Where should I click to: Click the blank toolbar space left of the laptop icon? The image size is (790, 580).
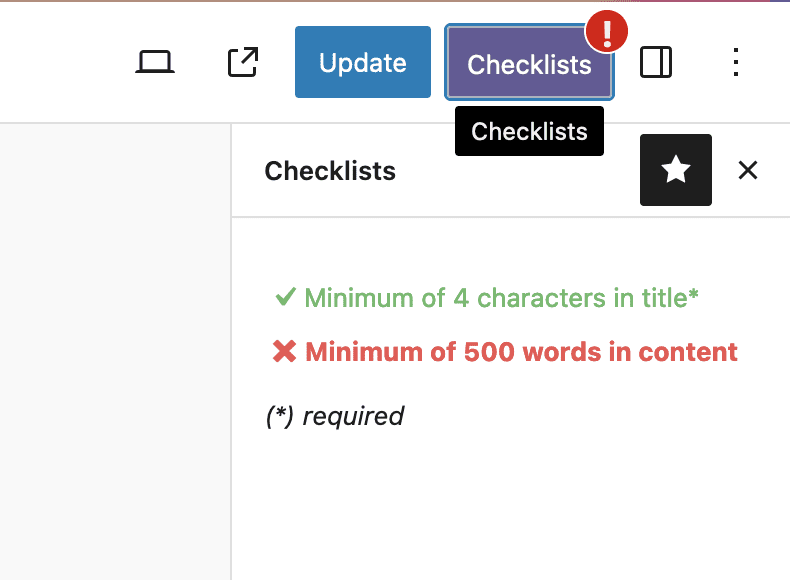60,63
